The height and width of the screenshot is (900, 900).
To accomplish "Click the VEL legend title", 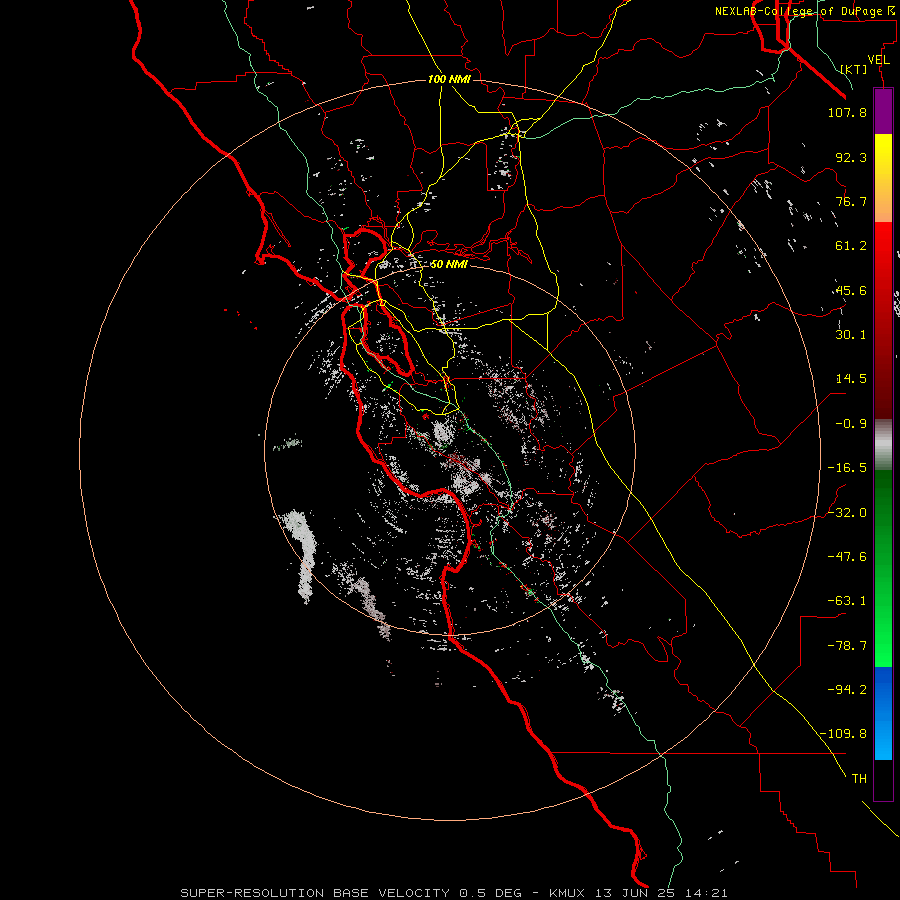I will pyautogui.click(x=879, y=60).
